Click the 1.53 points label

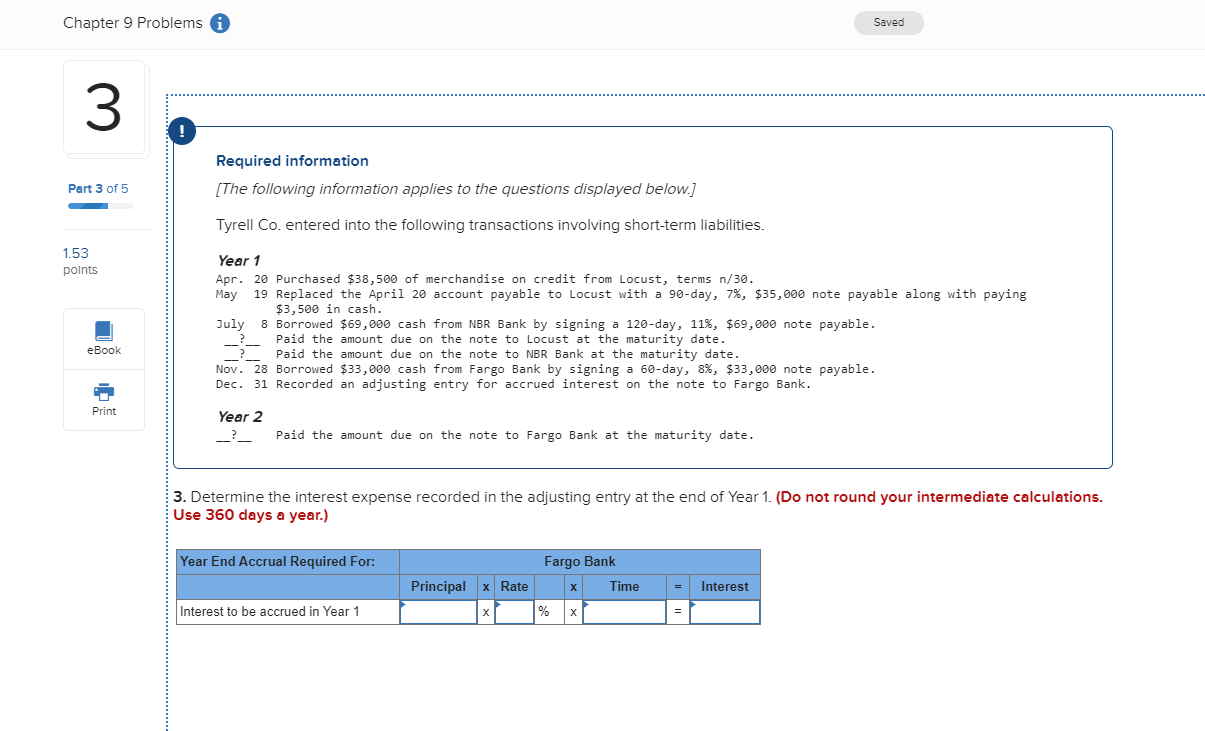[x=79, y=260]
